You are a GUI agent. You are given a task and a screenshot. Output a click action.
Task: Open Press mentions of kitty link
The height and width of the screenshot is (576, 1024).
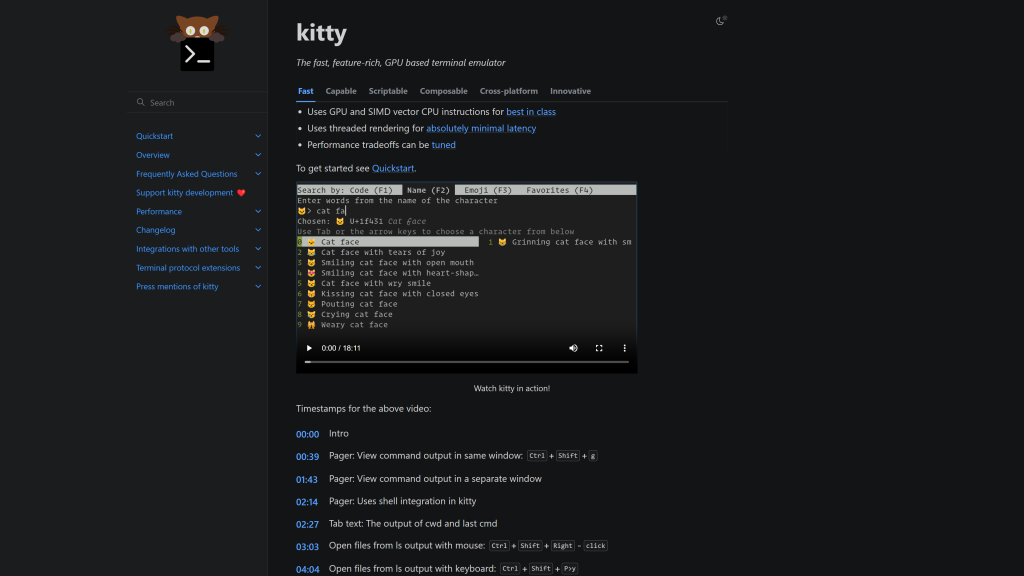point(177,287)
